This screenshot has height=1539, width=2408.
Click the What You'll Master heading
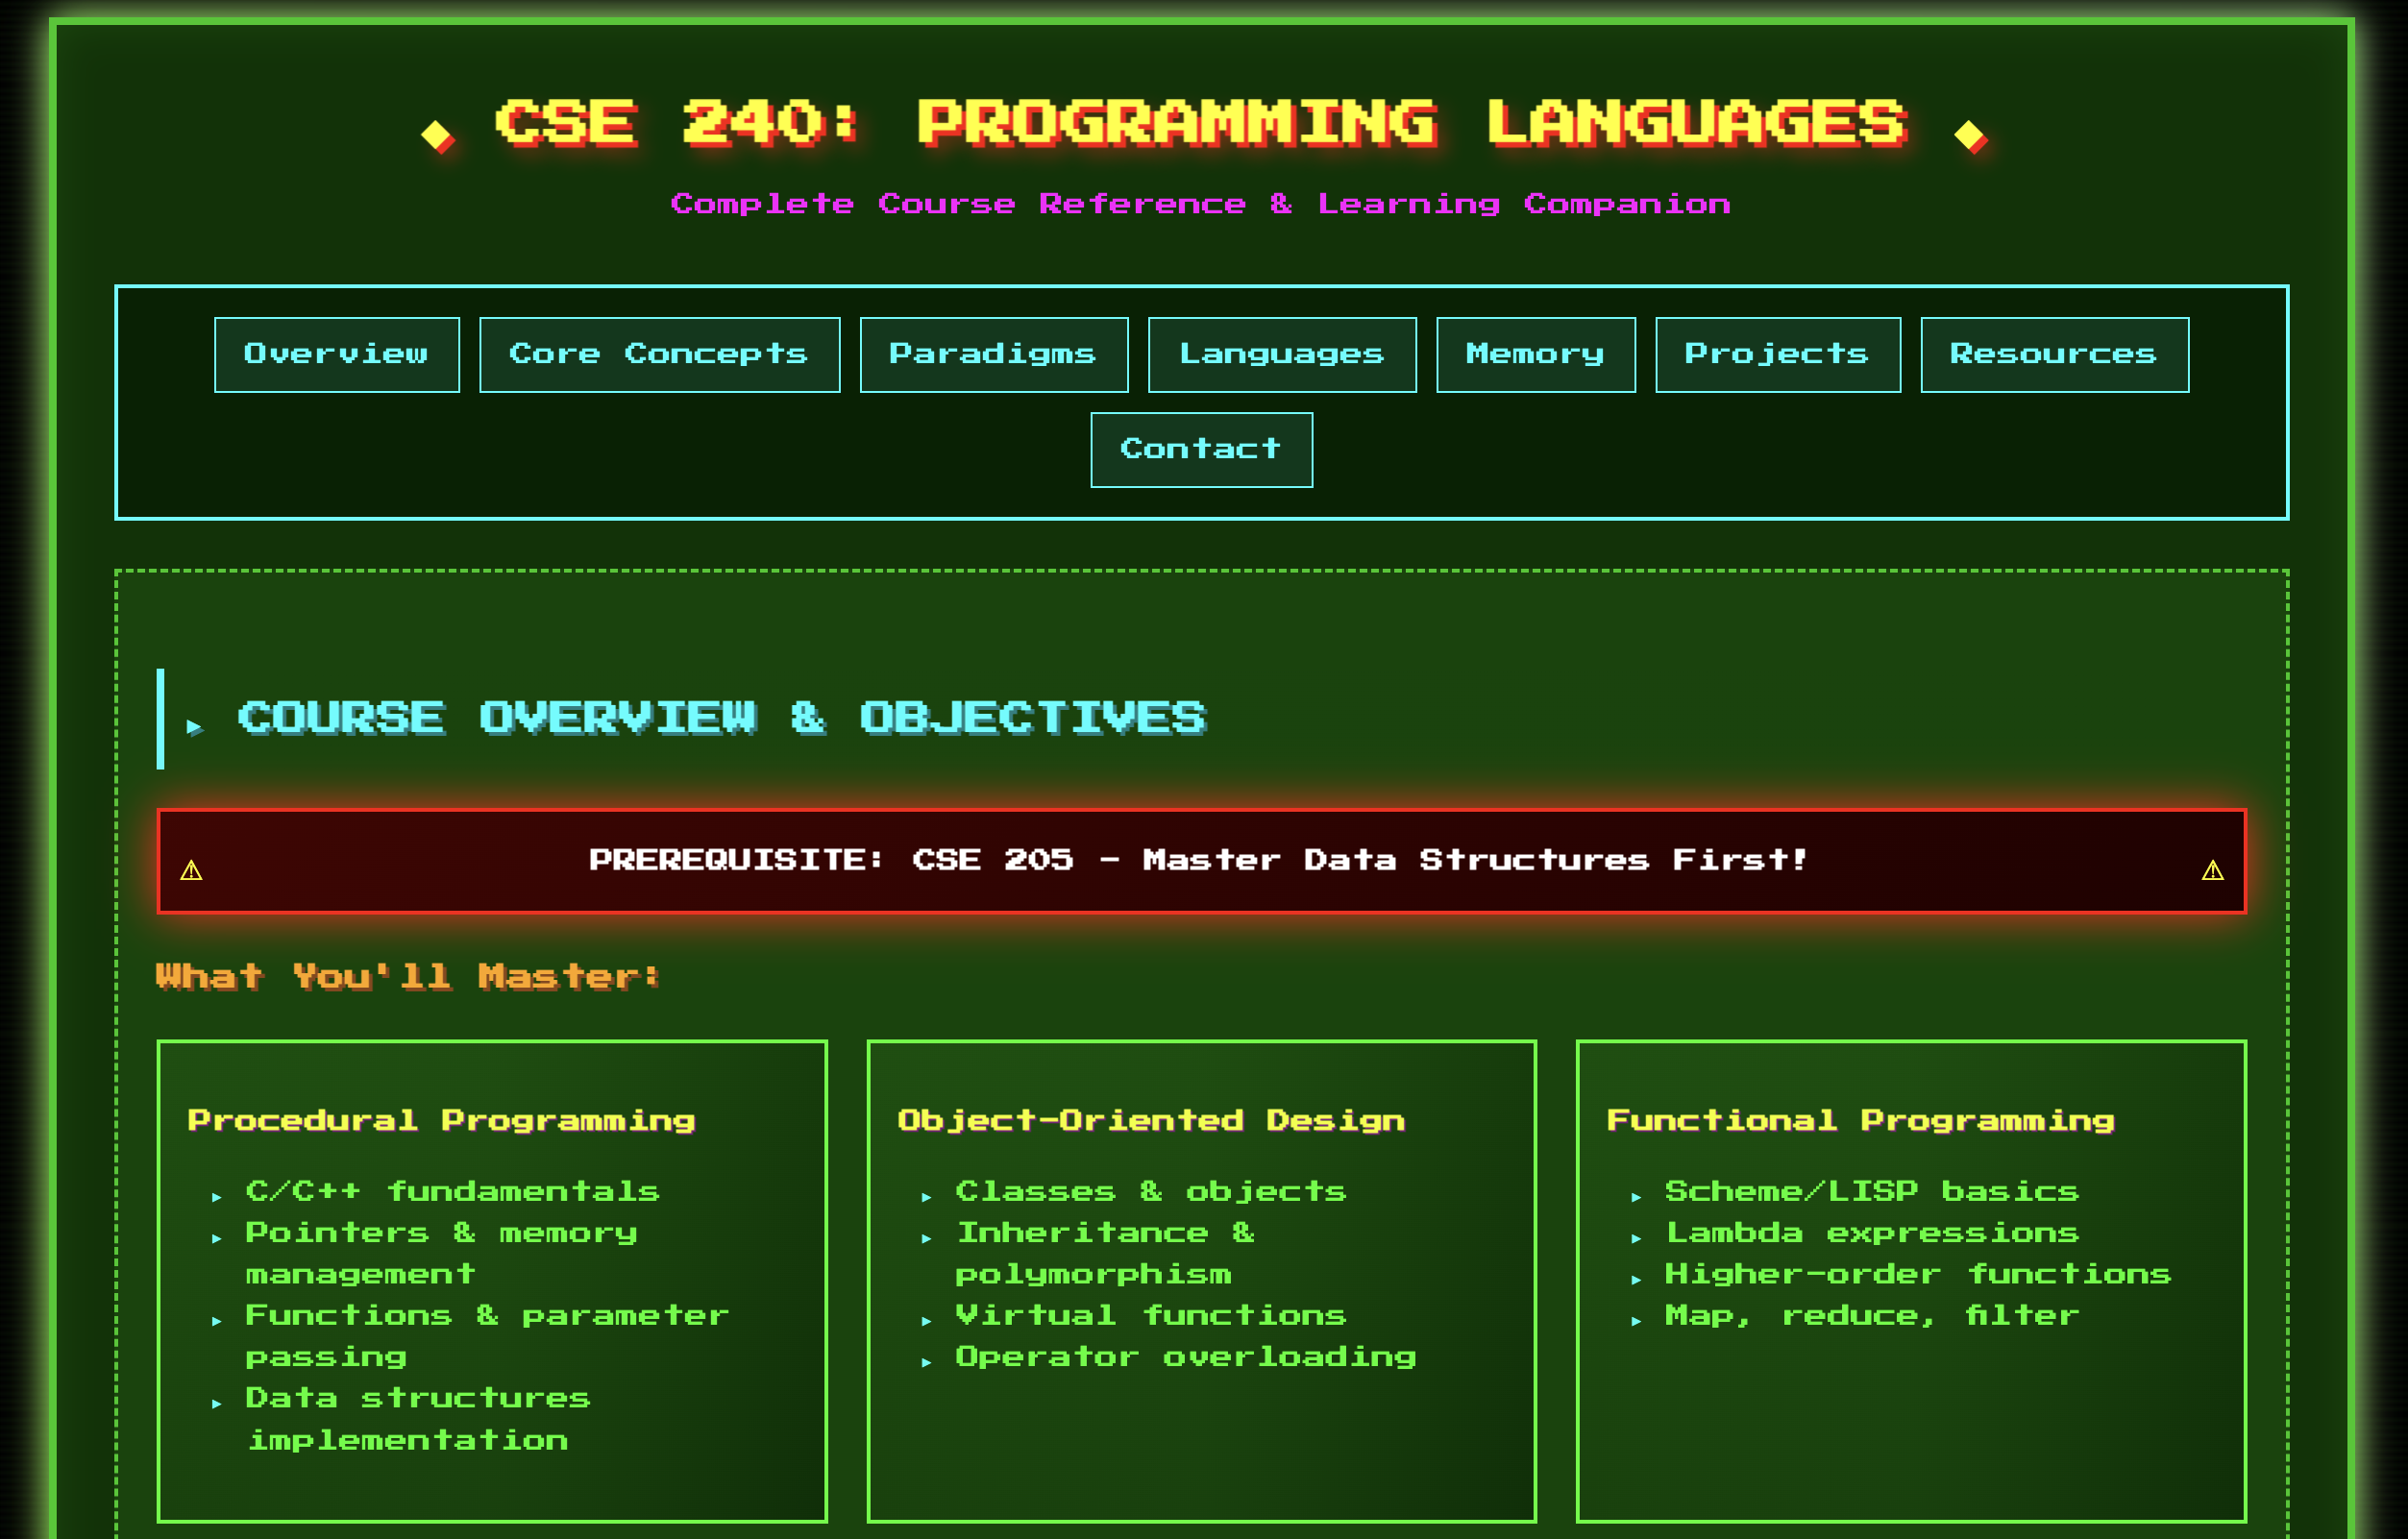(x=408, y=976)
